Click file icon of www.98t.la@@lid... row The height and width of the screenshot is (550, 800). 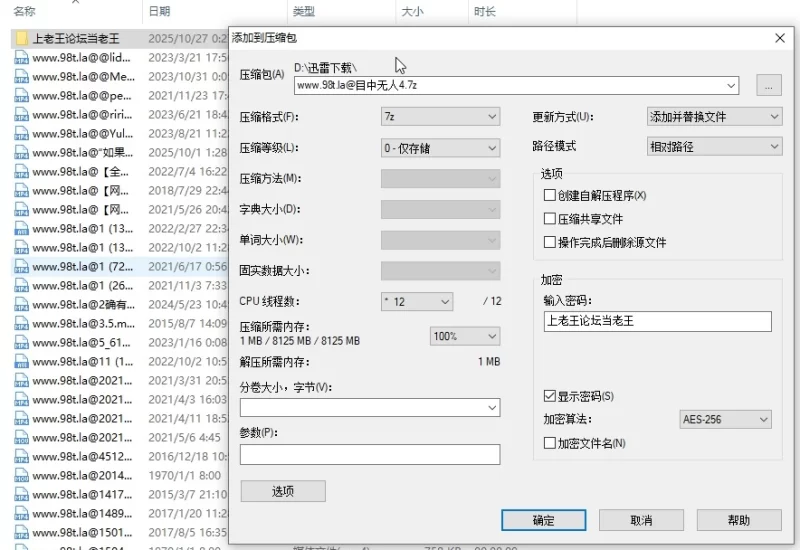pos(21,58)
